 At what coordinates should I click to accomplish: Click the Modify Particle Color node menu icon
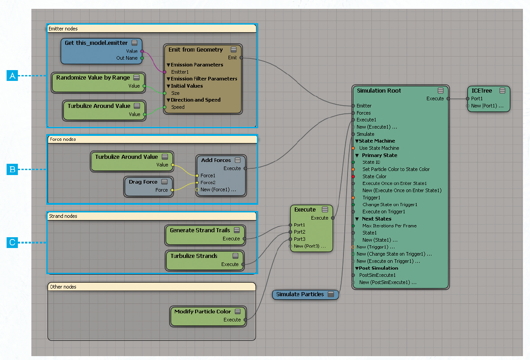pos(238,311)
